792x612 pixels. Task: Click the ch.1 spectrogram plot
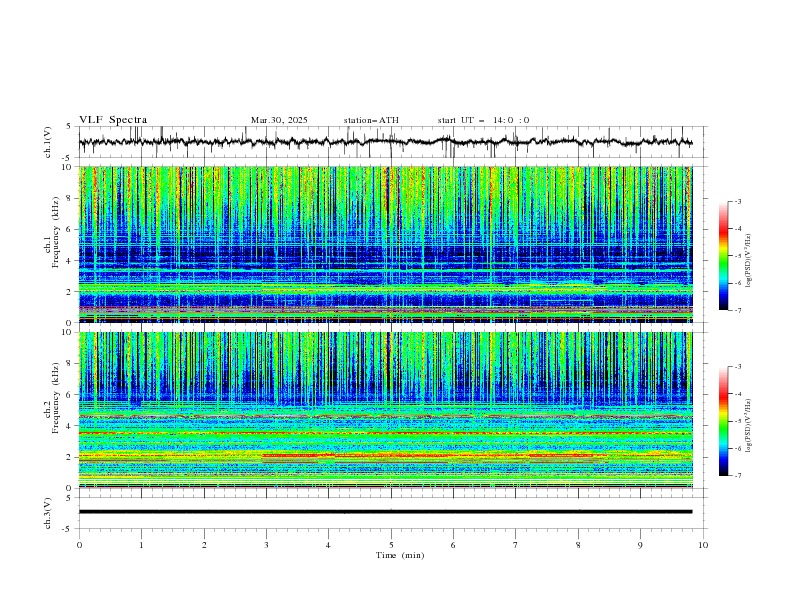coord(386,244)
